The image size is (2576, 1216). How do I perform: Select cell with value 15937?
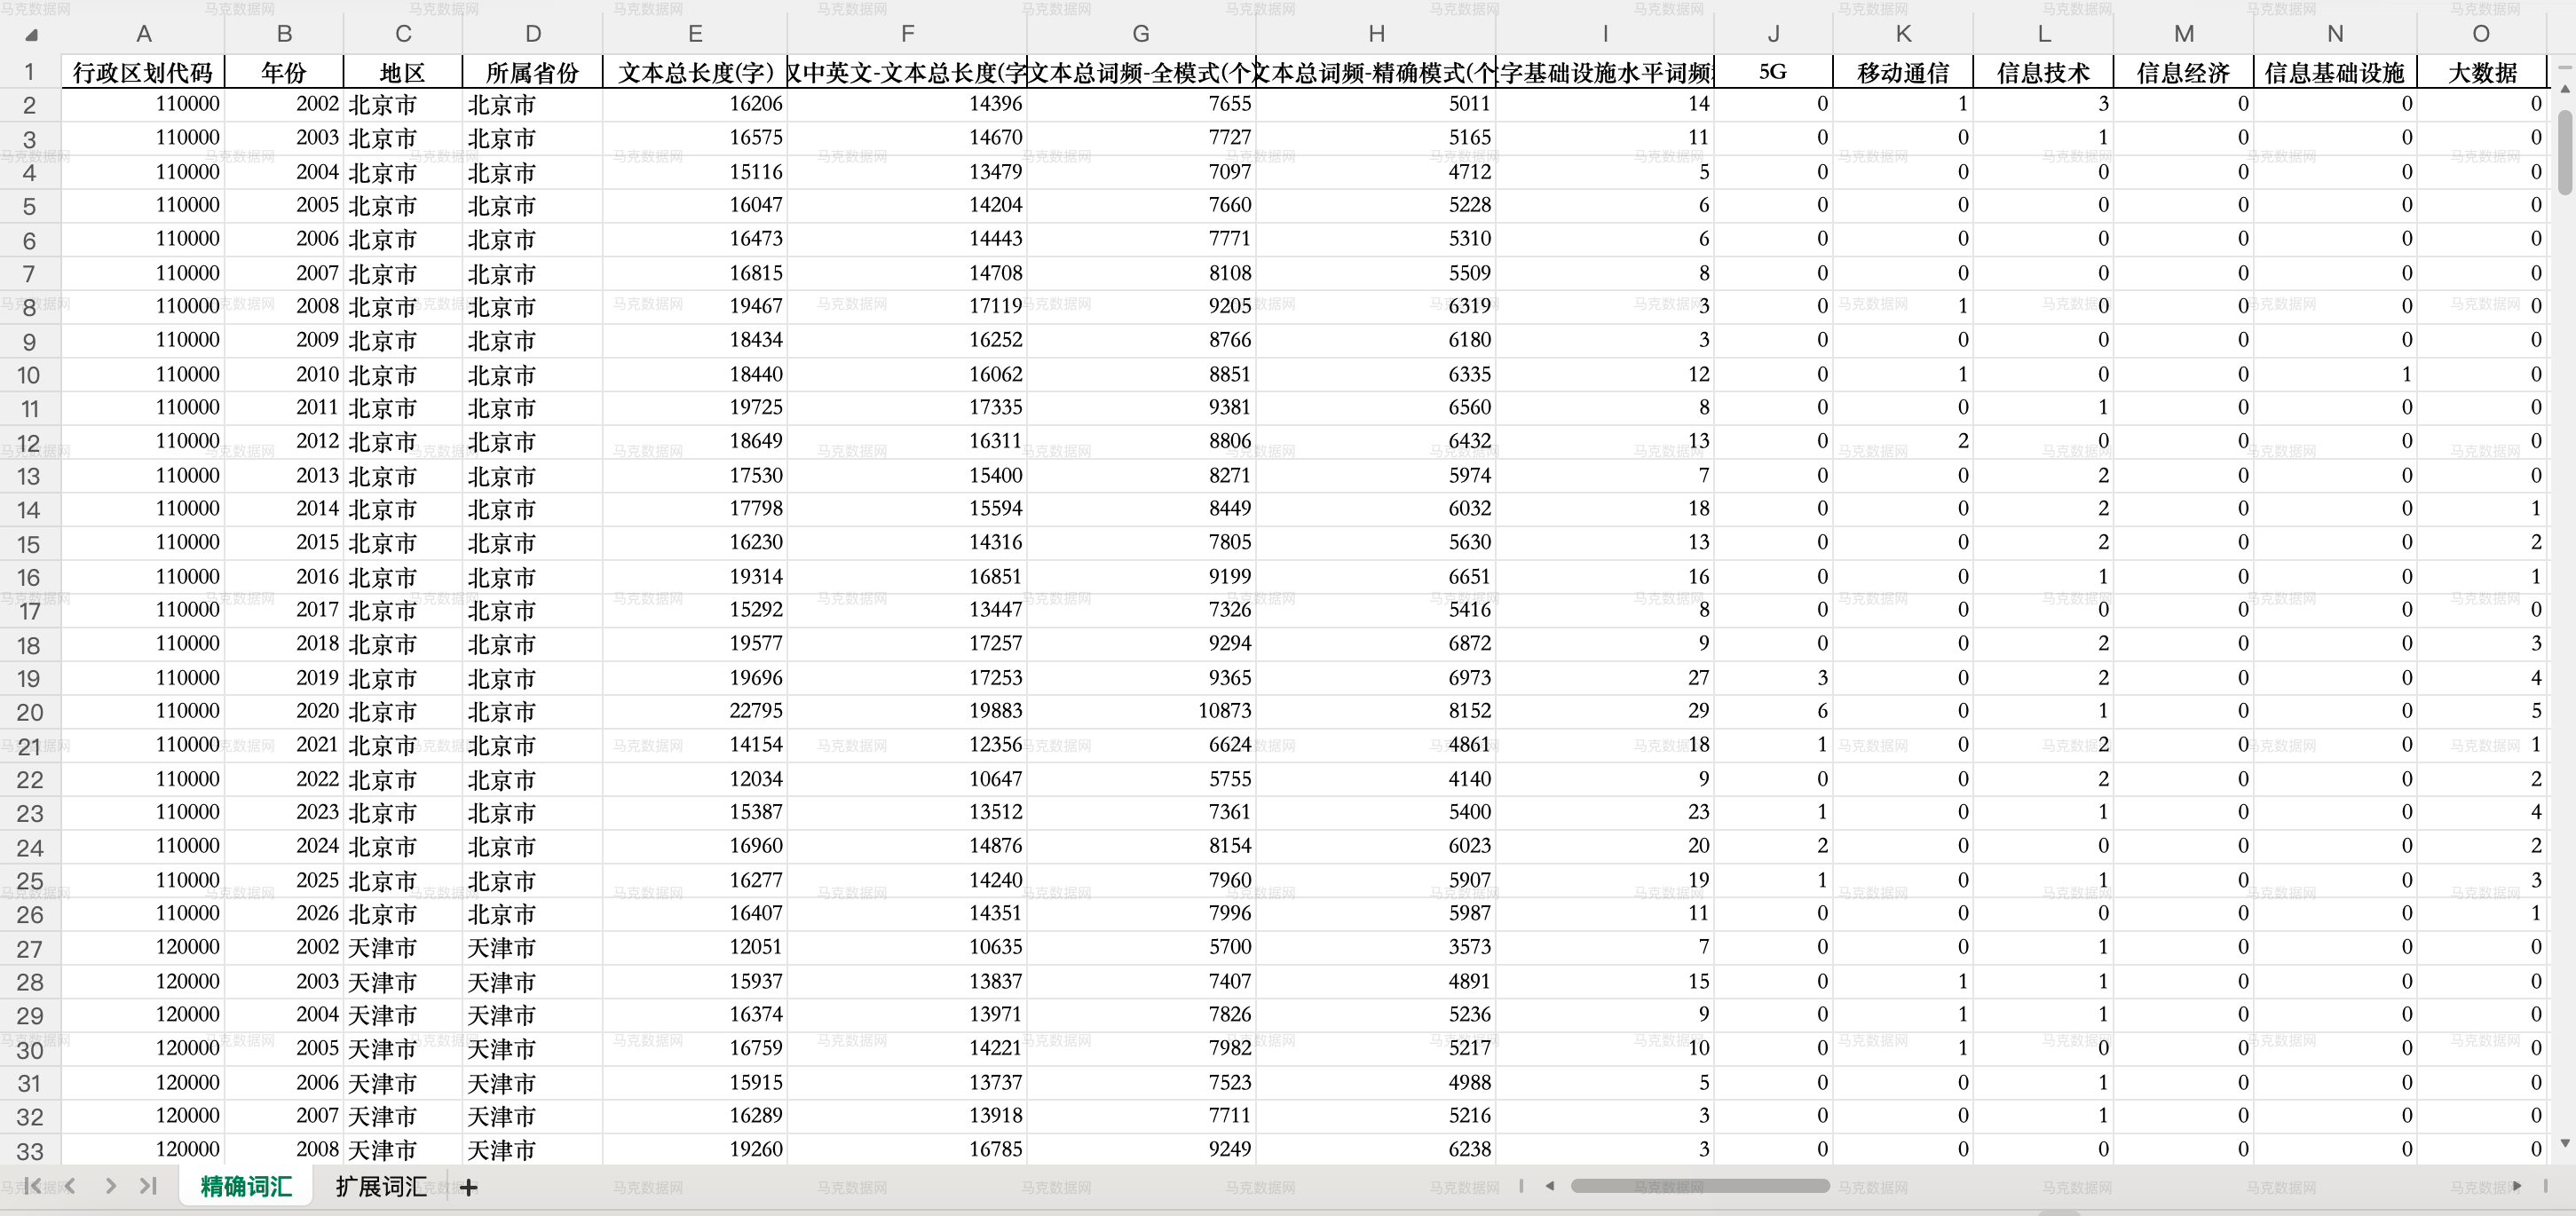pyautogui.click(x=695, y=981)
